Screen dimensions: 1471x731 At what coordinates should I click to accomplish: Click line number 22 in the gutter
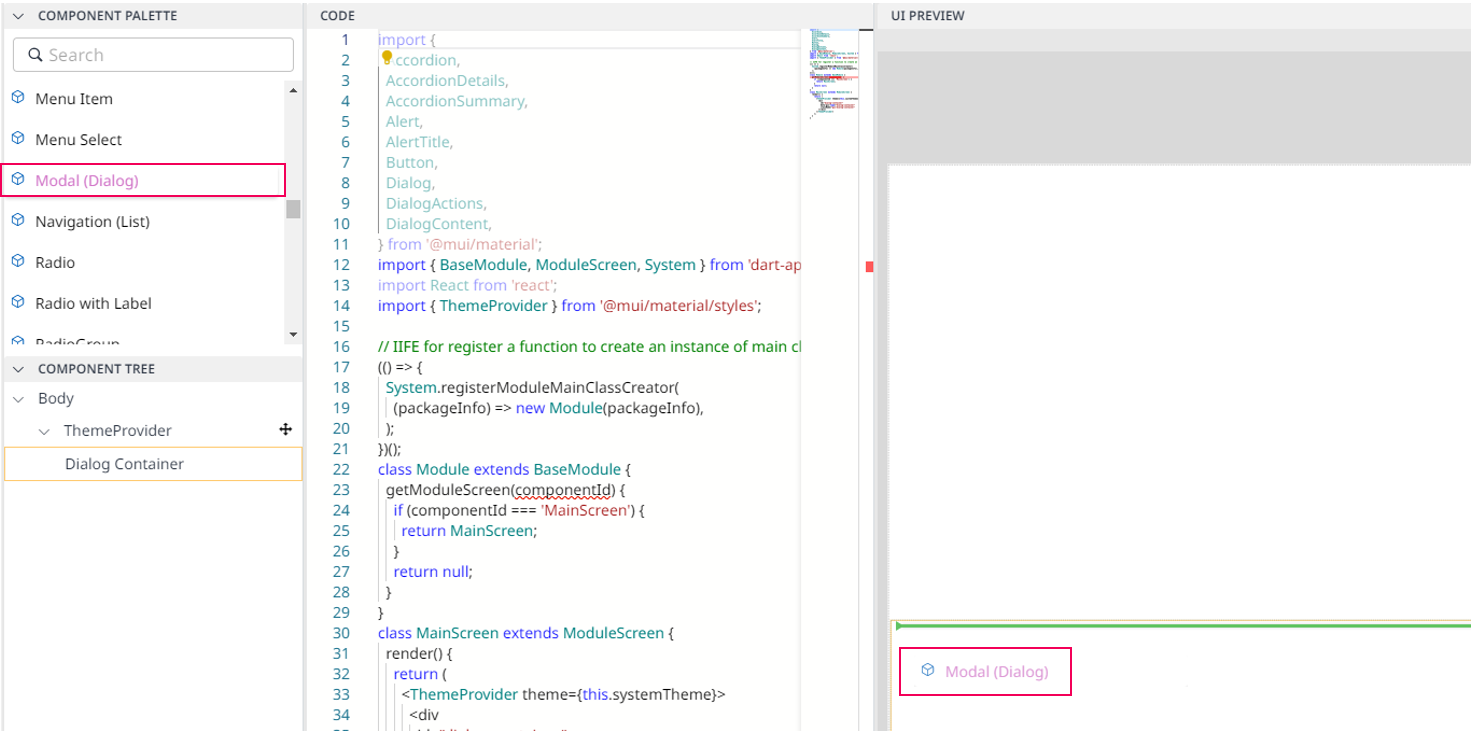click(341, 470)
